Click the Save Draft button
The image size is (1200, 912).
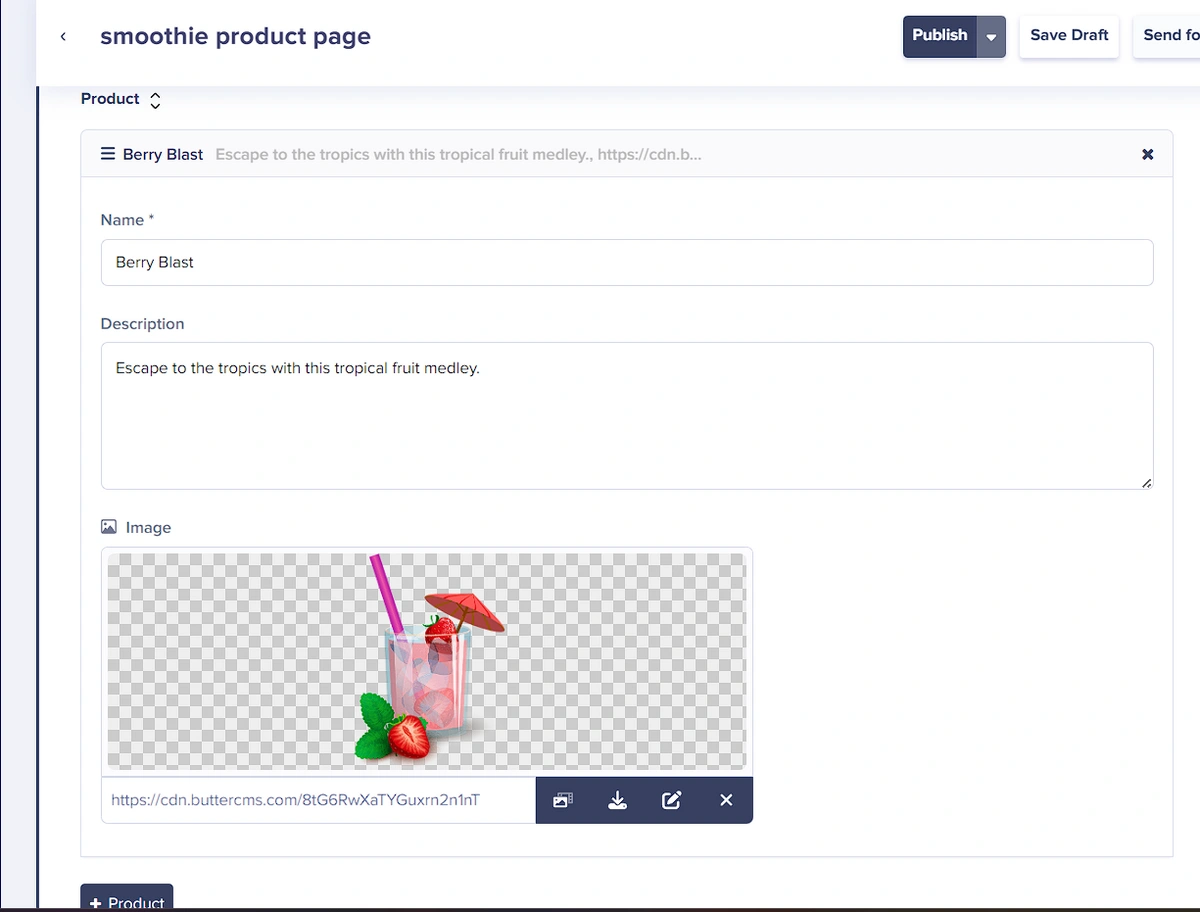click(1068, 36)
